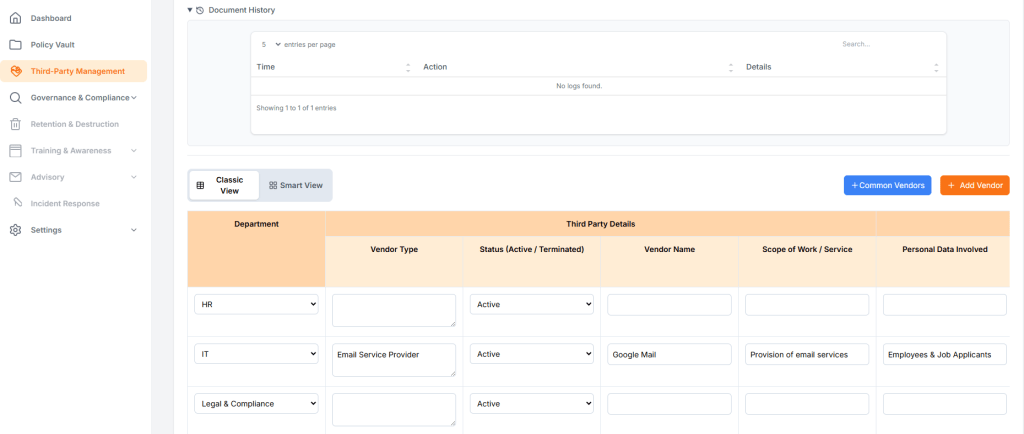Click the Advisory envelope icon

pos(15,177)
